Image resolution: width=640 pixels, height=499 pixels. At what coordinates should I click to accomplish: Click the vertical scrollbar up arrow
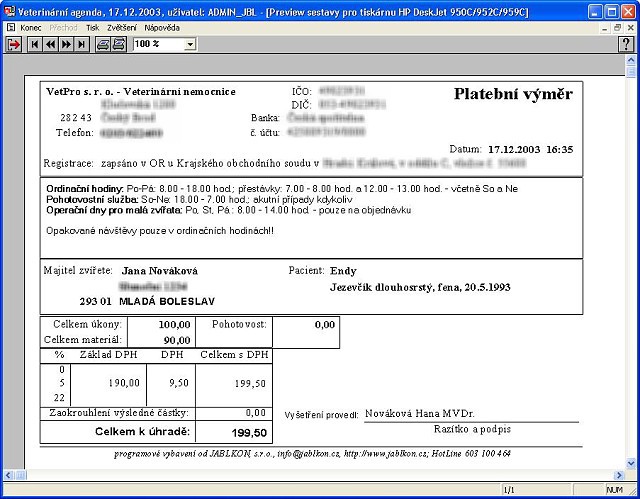point(631,60)
